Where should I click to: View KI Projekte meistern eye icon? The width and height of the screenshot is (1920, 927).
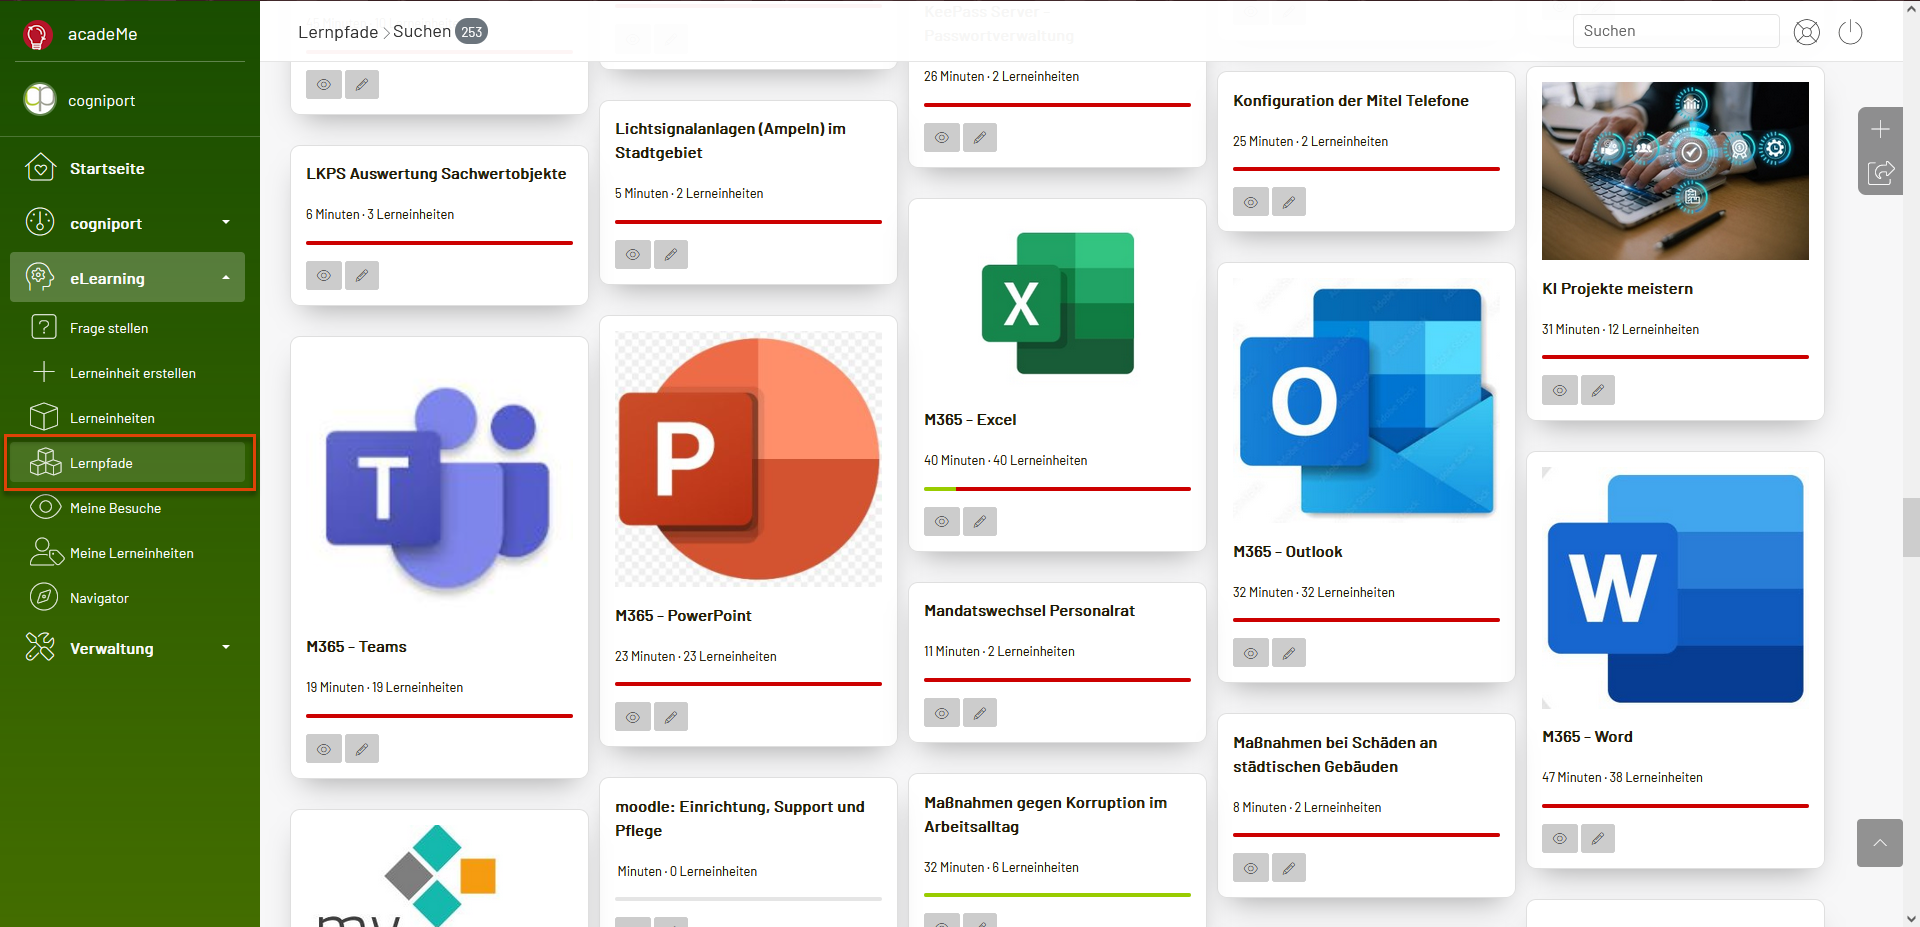click(x=1560, y=390)
